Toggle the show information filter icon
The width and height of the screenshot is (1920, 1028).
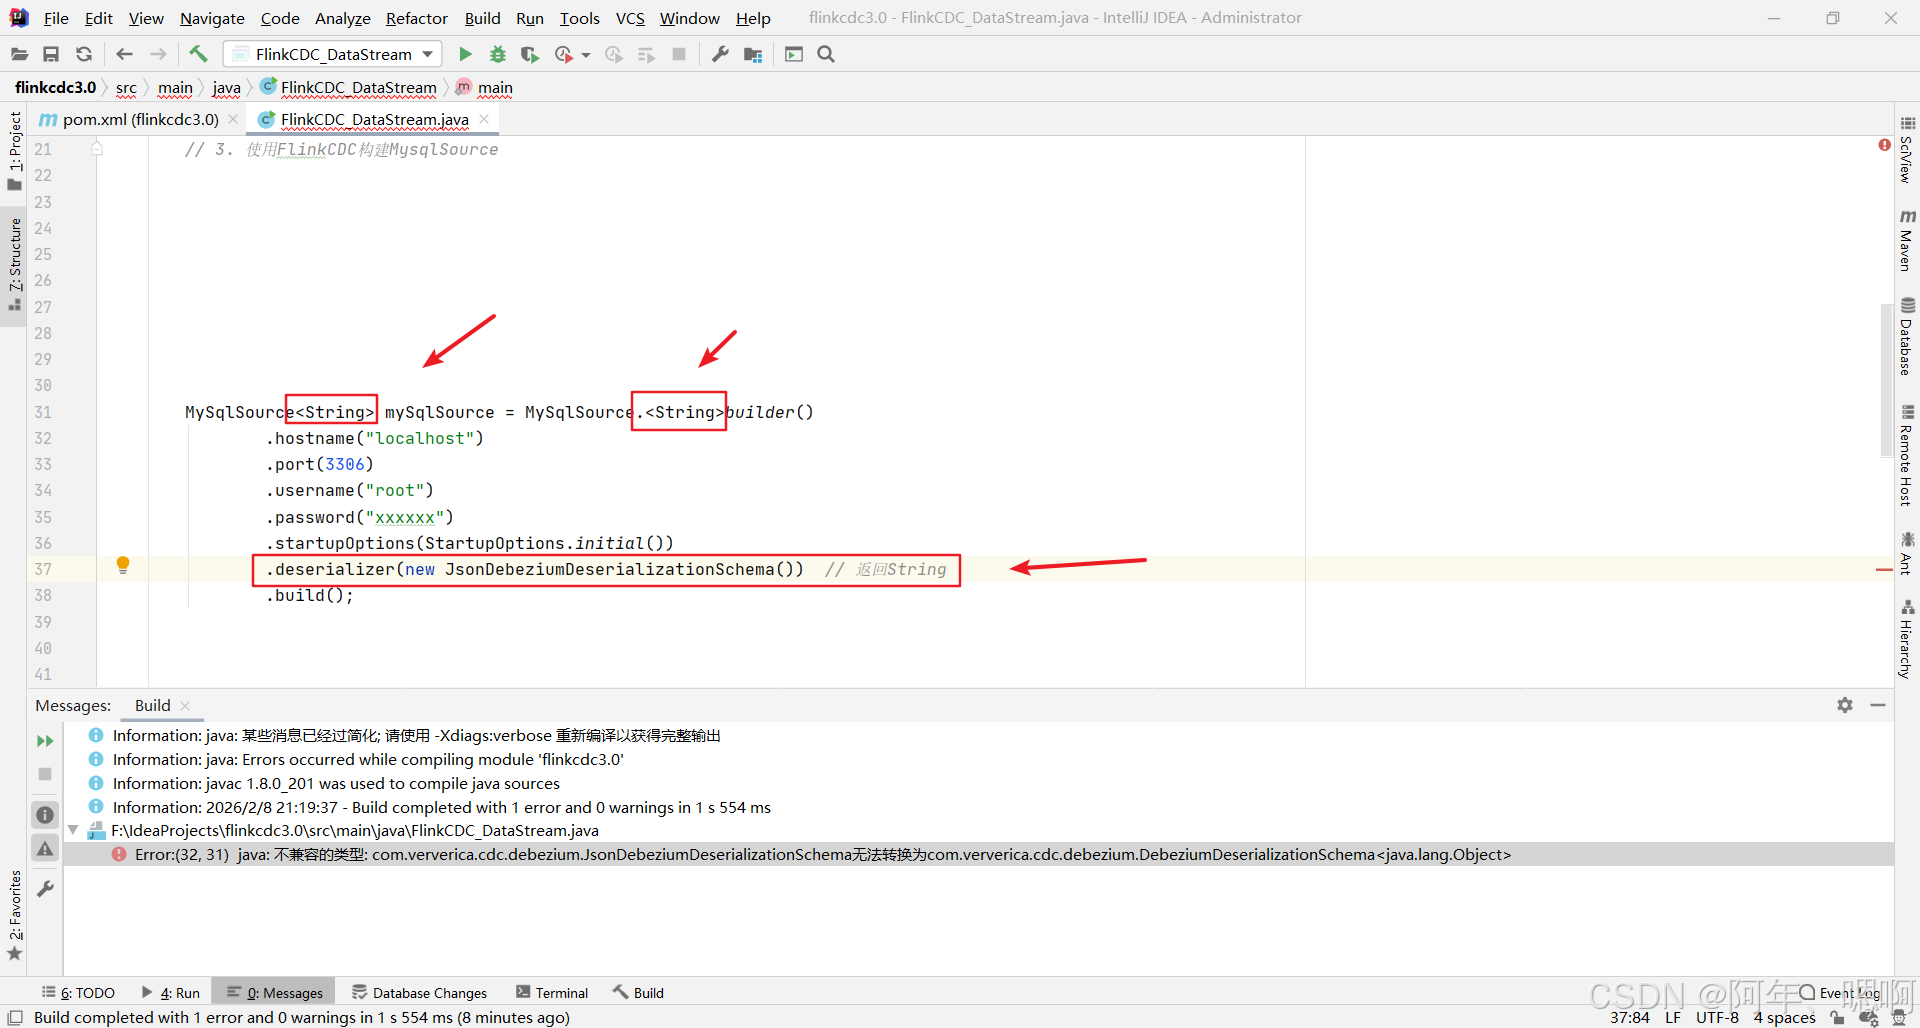click(45, 815)
